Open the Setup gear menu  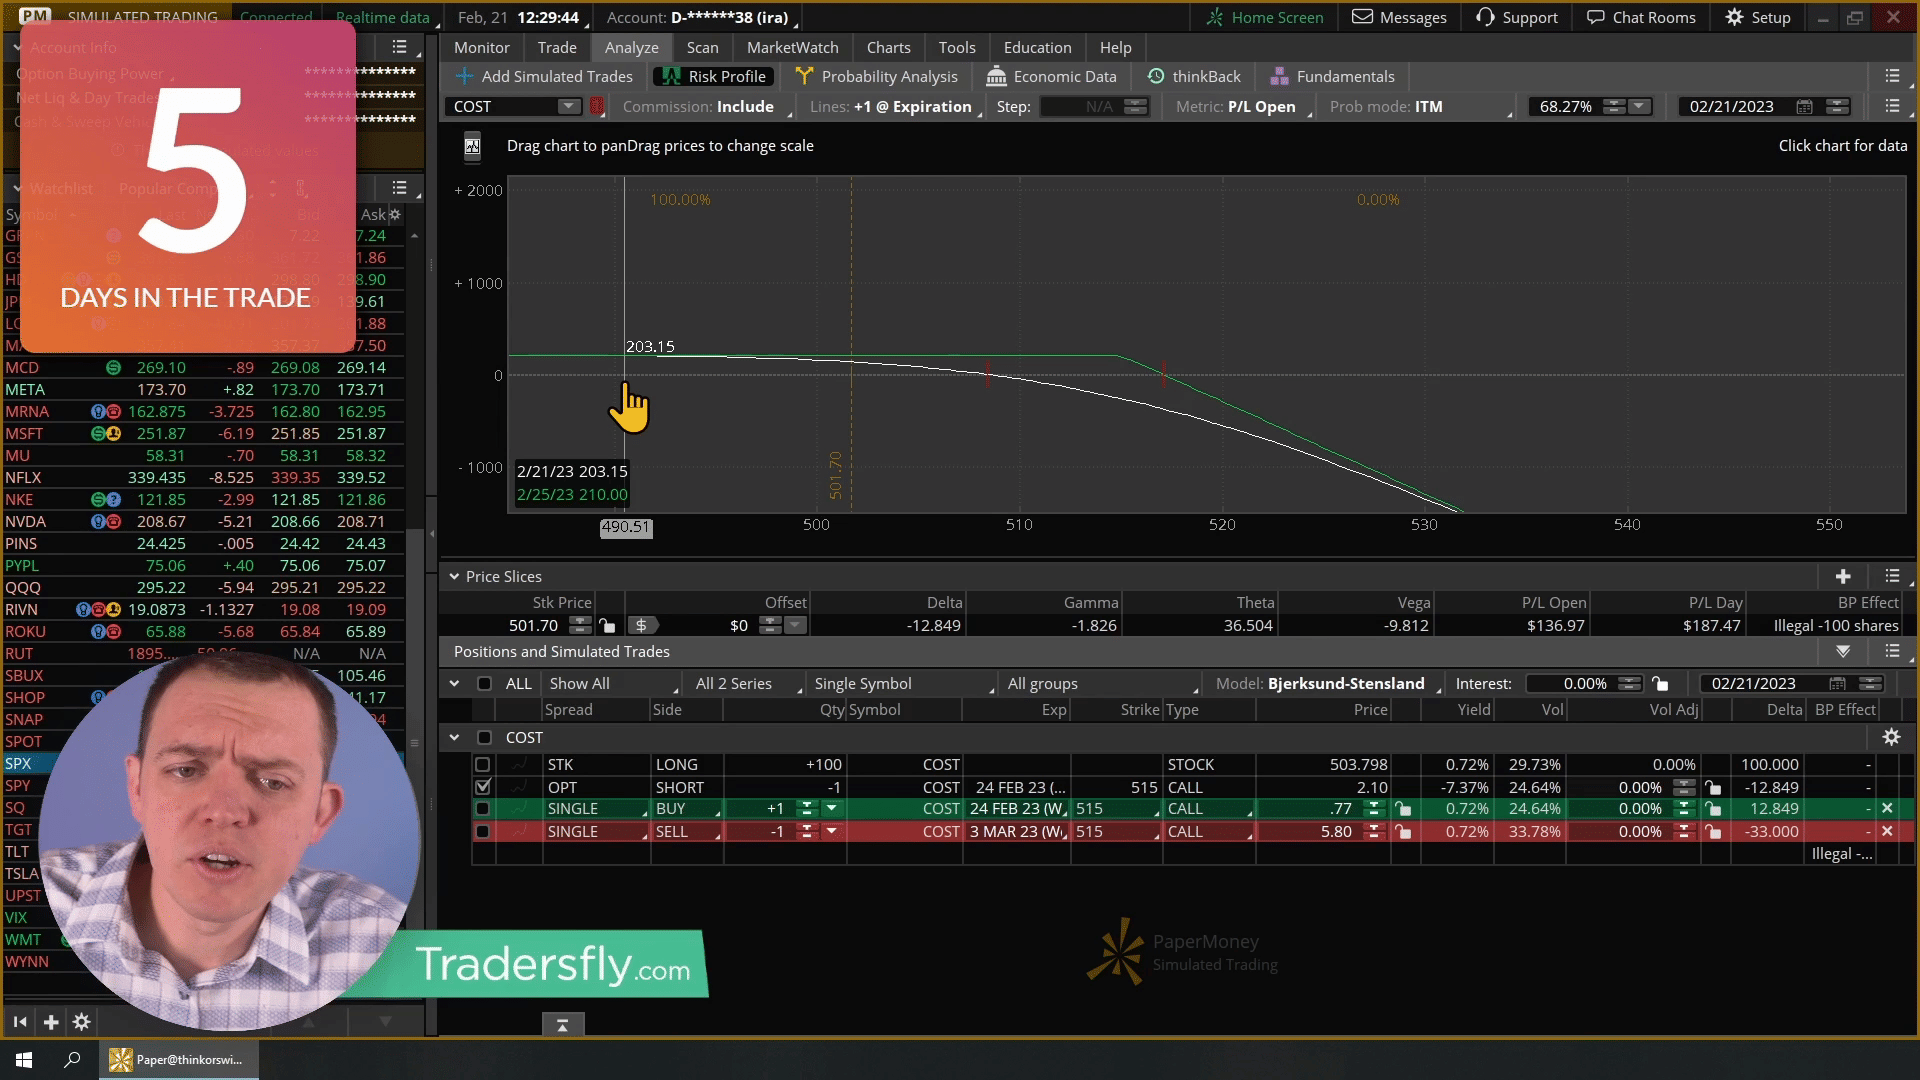point(1758,17)
